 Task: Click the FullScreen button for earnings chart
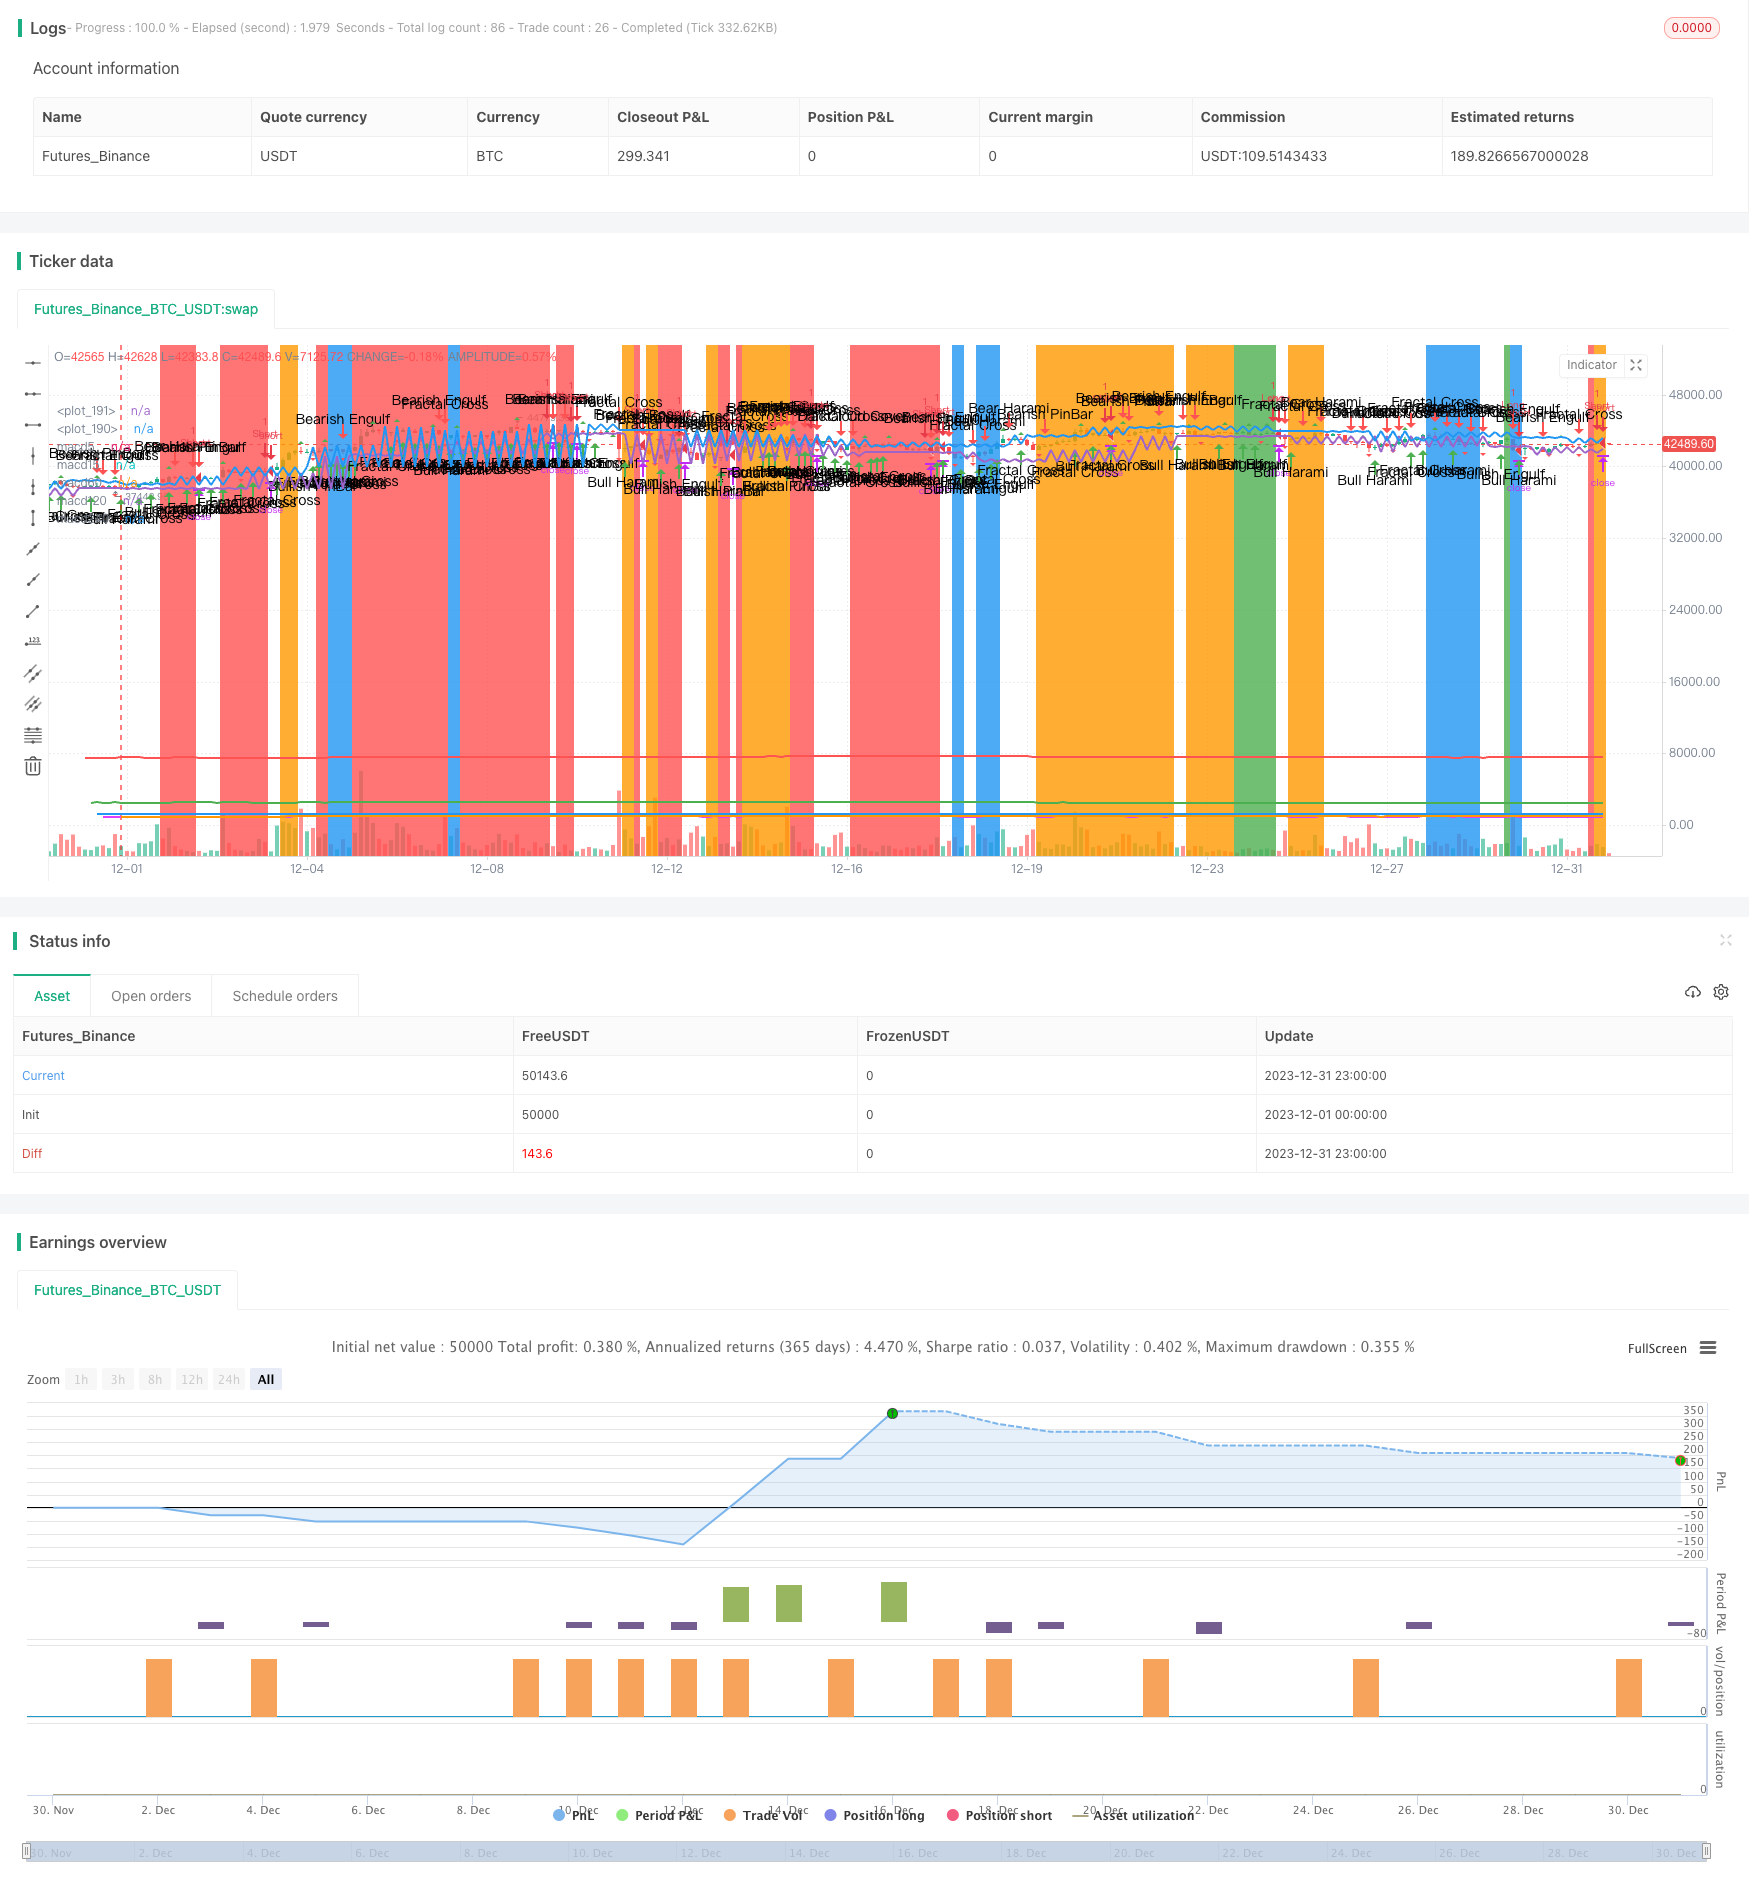coord(1656,1348)
